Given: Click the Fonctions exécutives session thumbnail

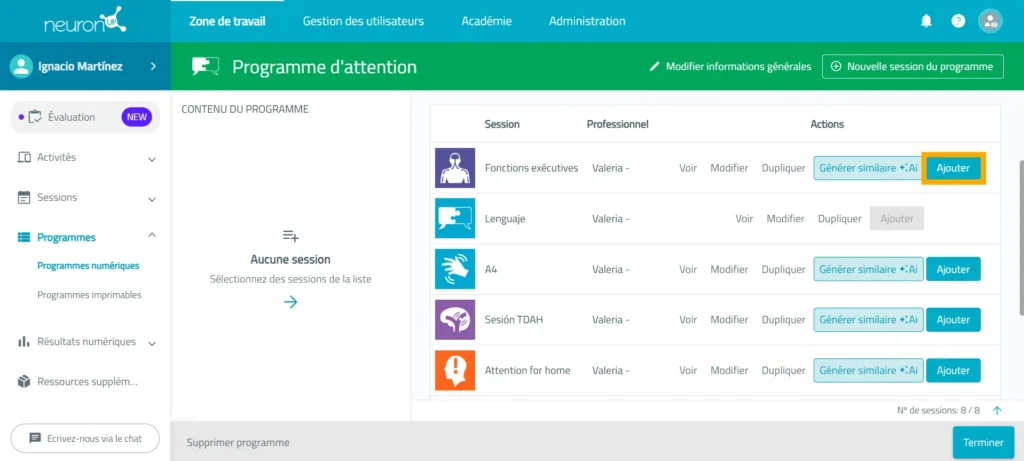Looking at the screenshot, I should pos(455,168).
